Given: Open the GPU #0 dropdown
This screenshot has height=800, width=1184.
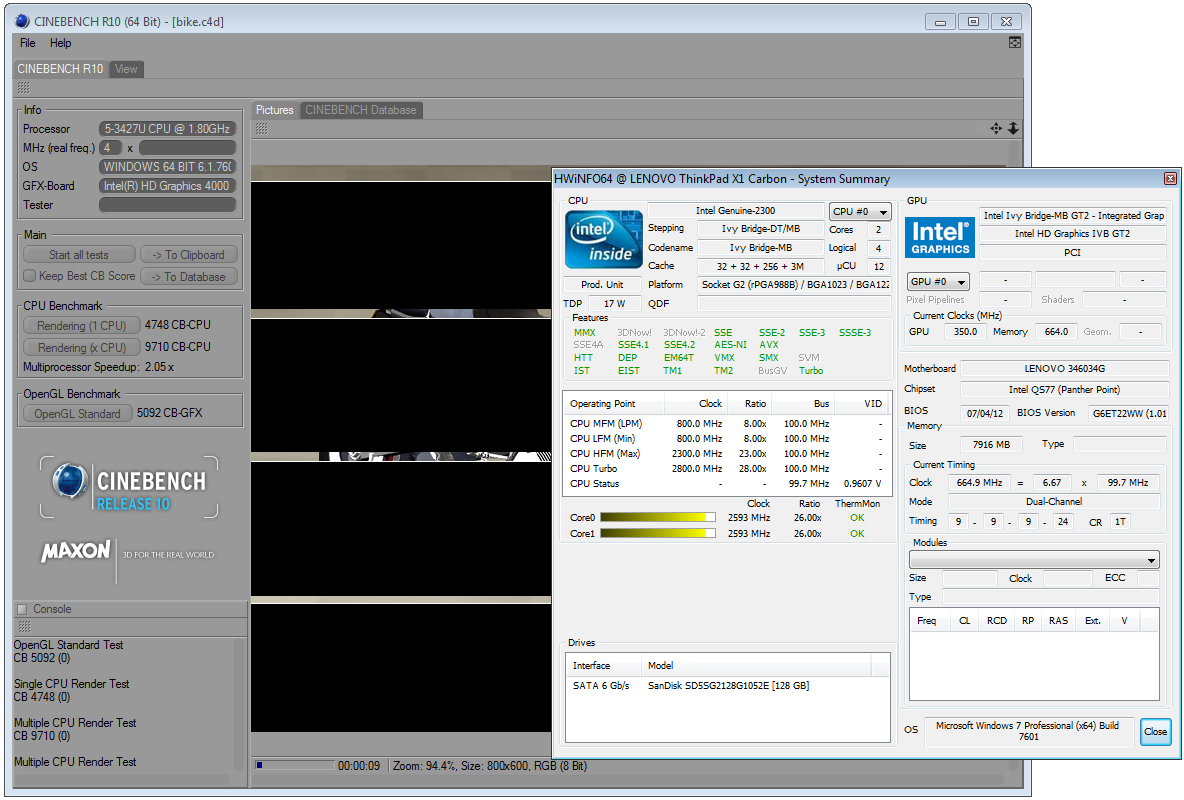Looking at the screenshot, I should click(x=938, y=281).
